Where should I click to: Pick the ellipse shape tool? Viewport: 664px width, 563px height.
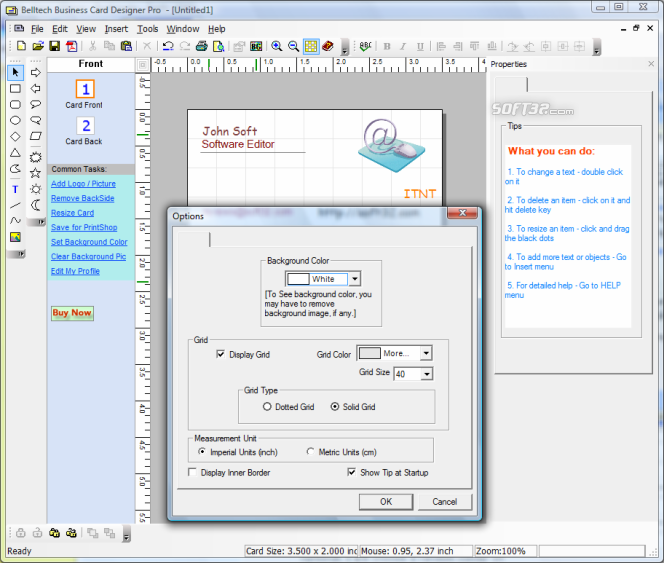tap(15, 120)
